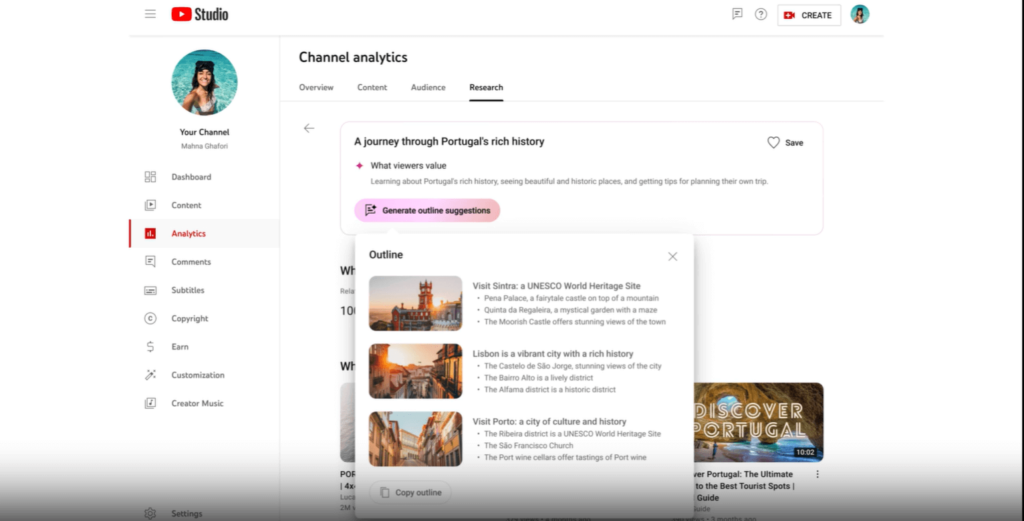This screenshot has height=521, width=1024.
Task: Click the Copy outline button
Action: 411,493
